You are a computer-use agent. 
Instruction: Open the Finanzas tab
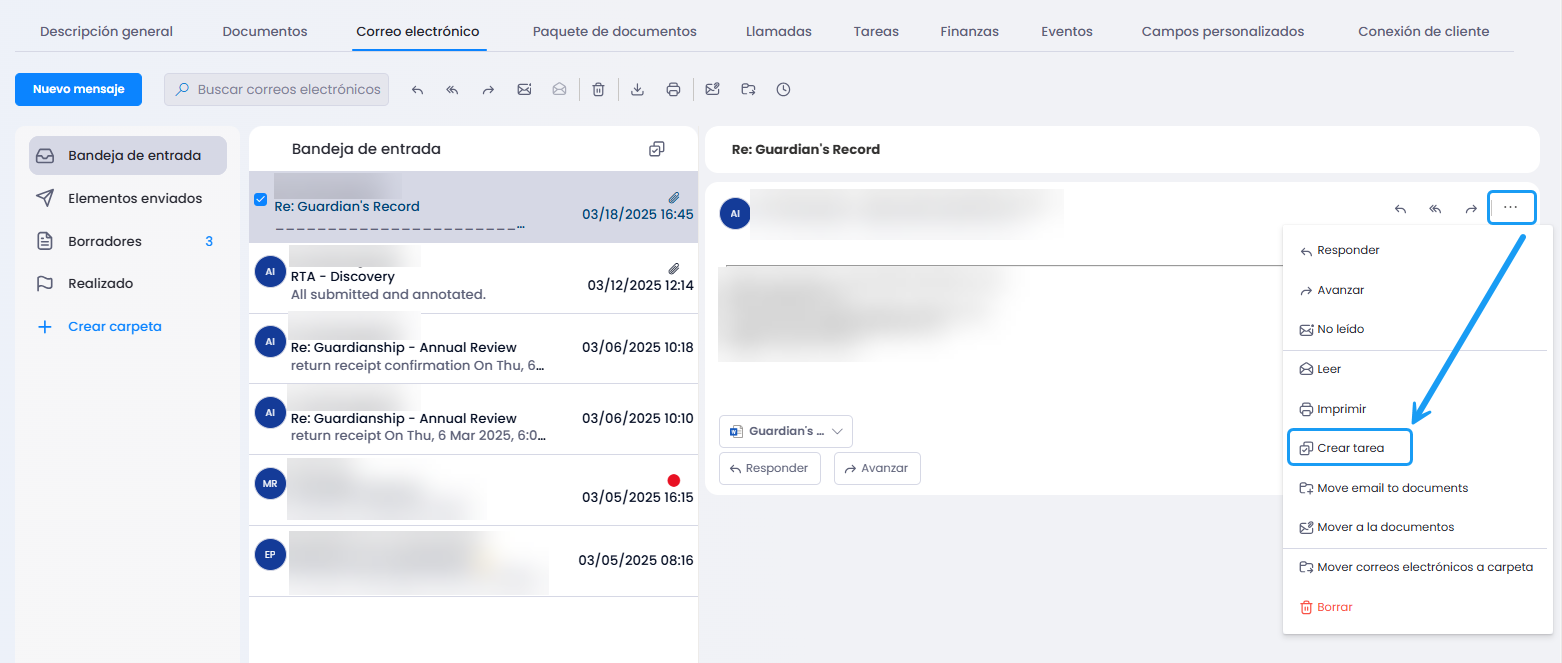pos(969,31)
